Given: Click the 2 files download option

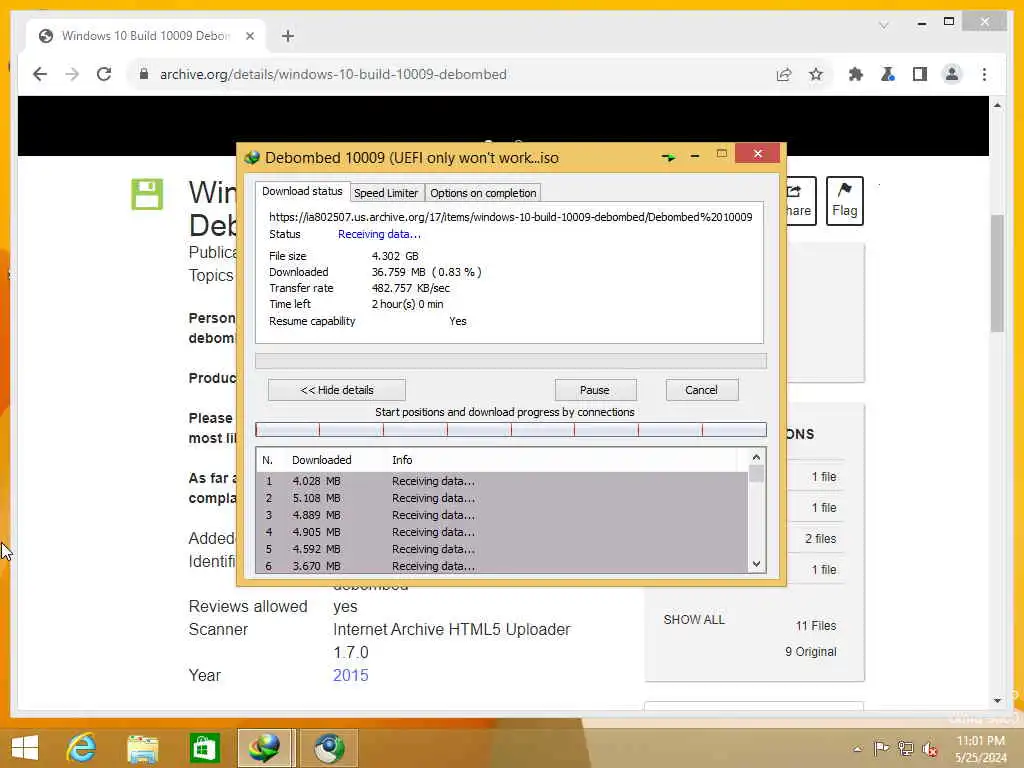Looking at the screenshot, I should [820, 539].
